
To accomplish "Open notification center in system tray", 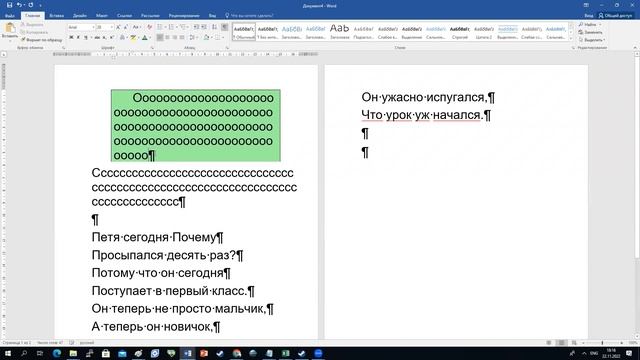I will [629, 353].
